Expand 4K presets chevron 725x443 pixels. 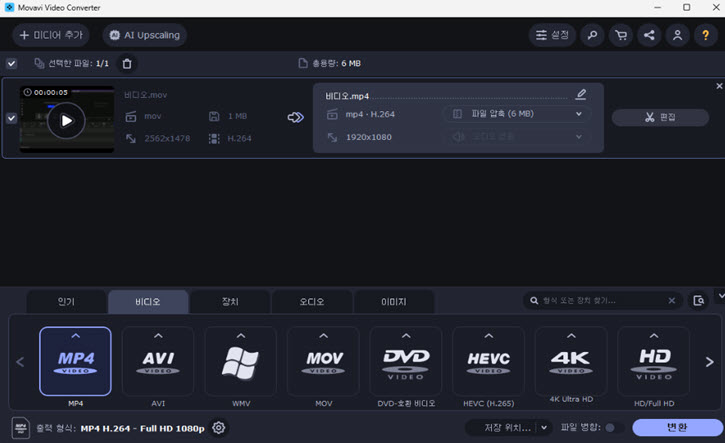[571, 336]
